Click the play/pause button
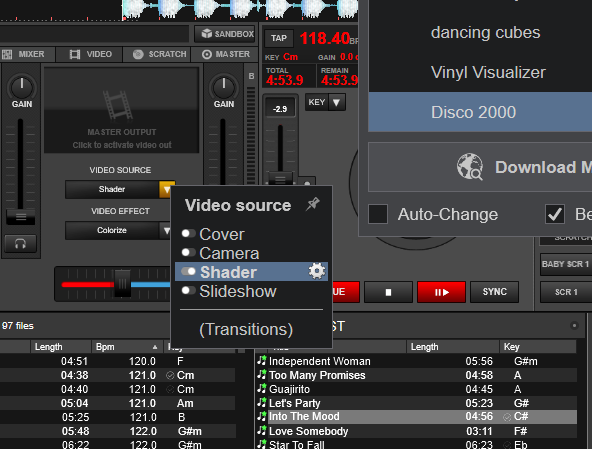The image size is (592, 449). tap(441, 292)
